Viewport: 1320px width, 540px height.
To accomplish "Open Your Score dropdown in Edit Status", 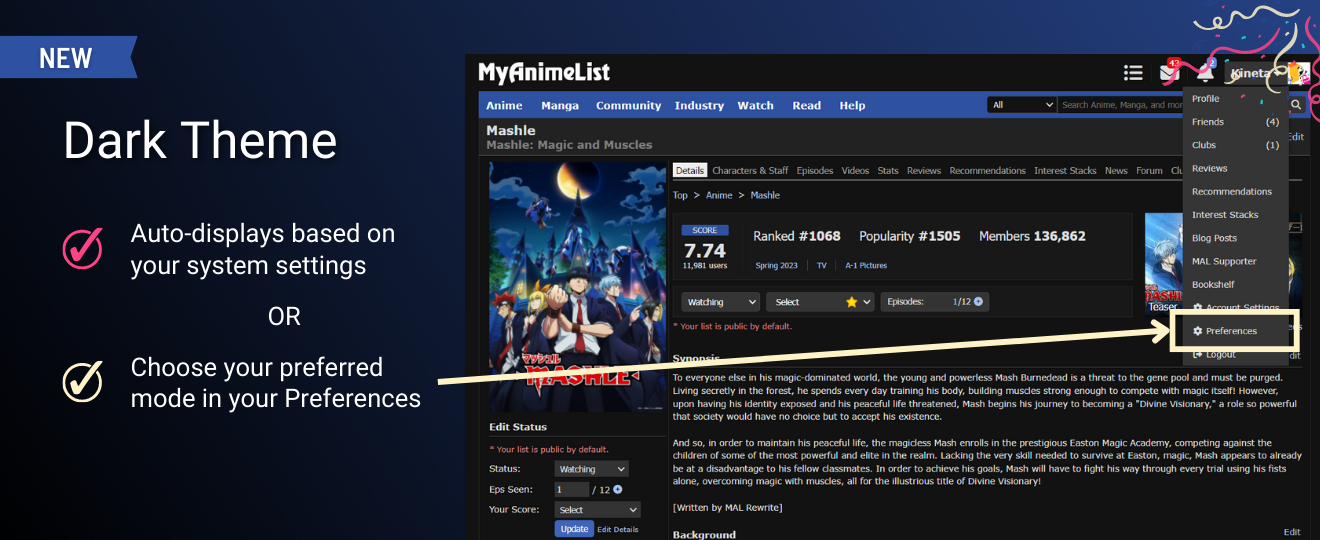I will coord(597,510).
